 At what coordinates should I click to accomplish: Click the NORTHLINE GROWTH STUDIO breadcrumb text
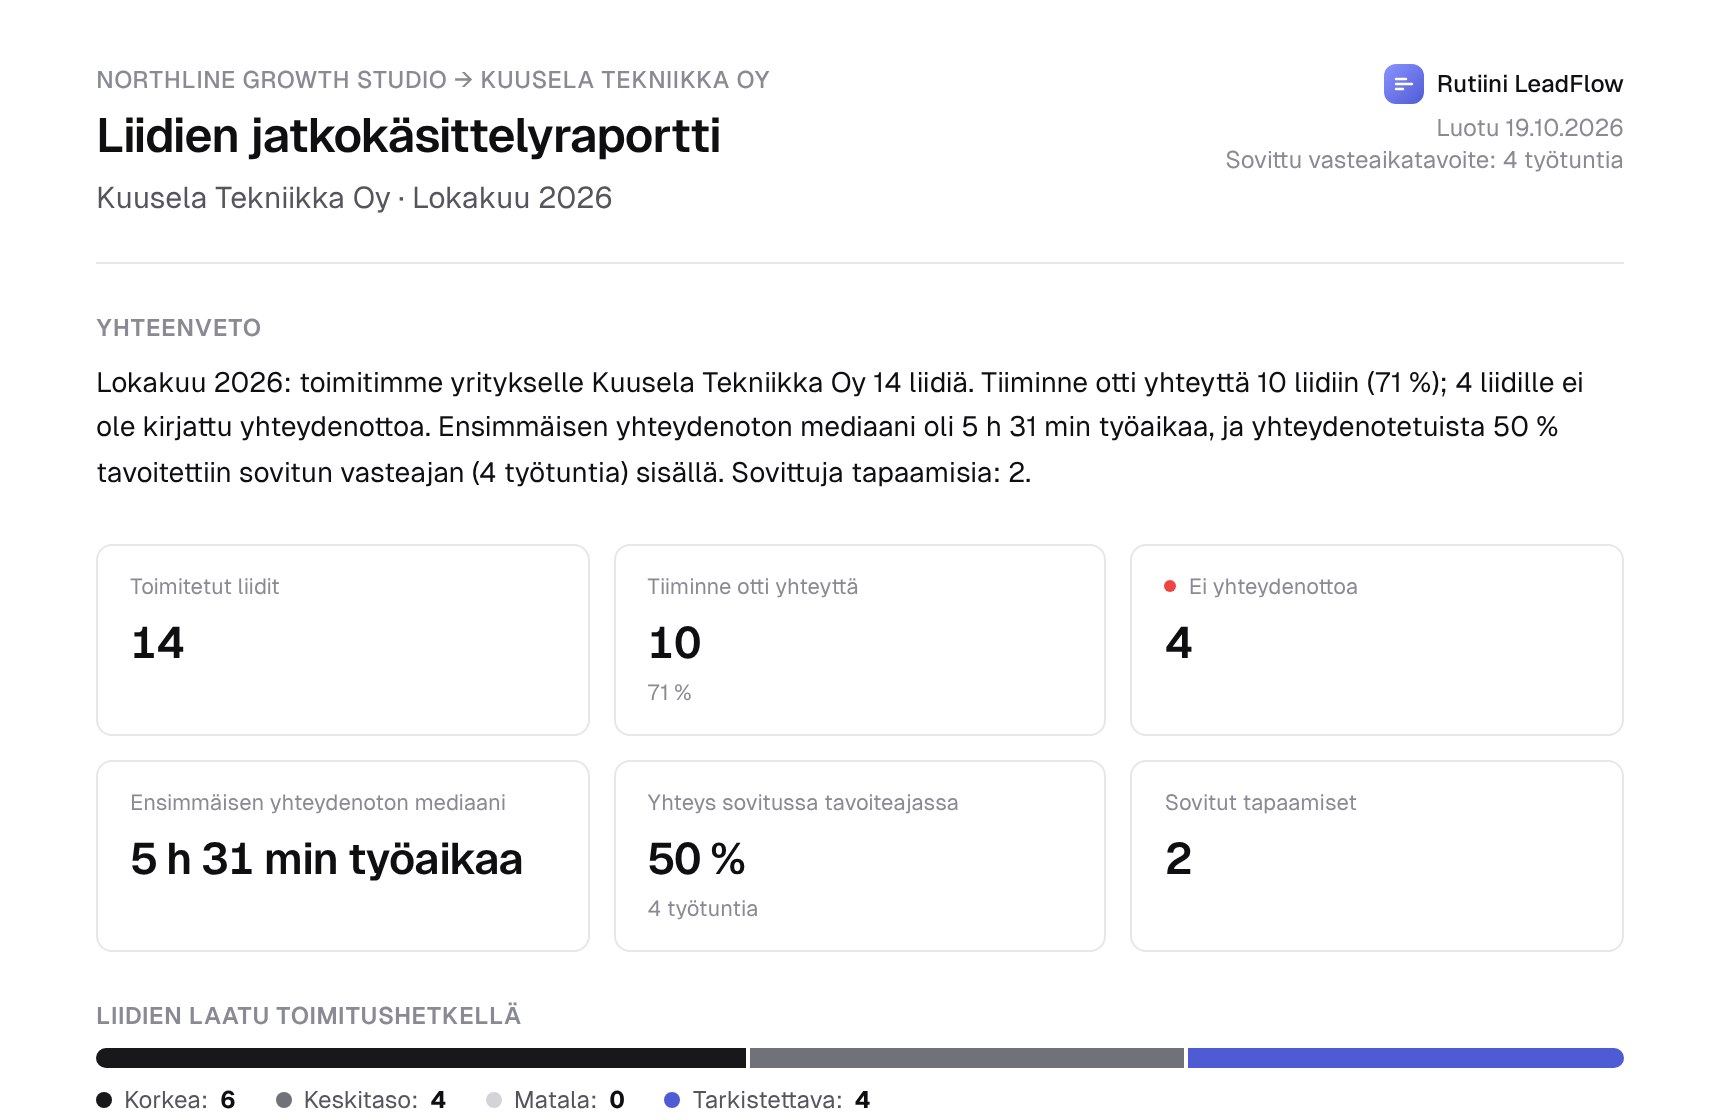pos(271,80)
